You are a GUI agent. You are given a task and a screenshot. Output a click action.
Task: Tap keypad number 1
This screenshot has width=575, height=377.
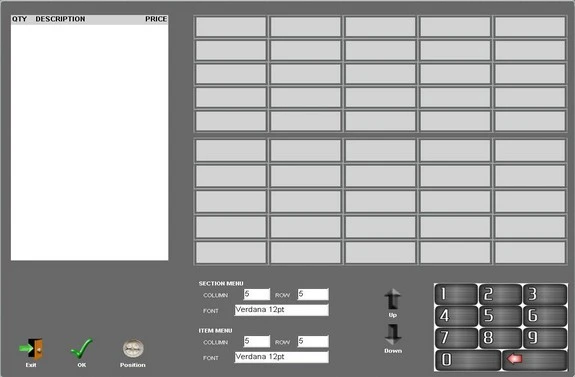[456, 294]
